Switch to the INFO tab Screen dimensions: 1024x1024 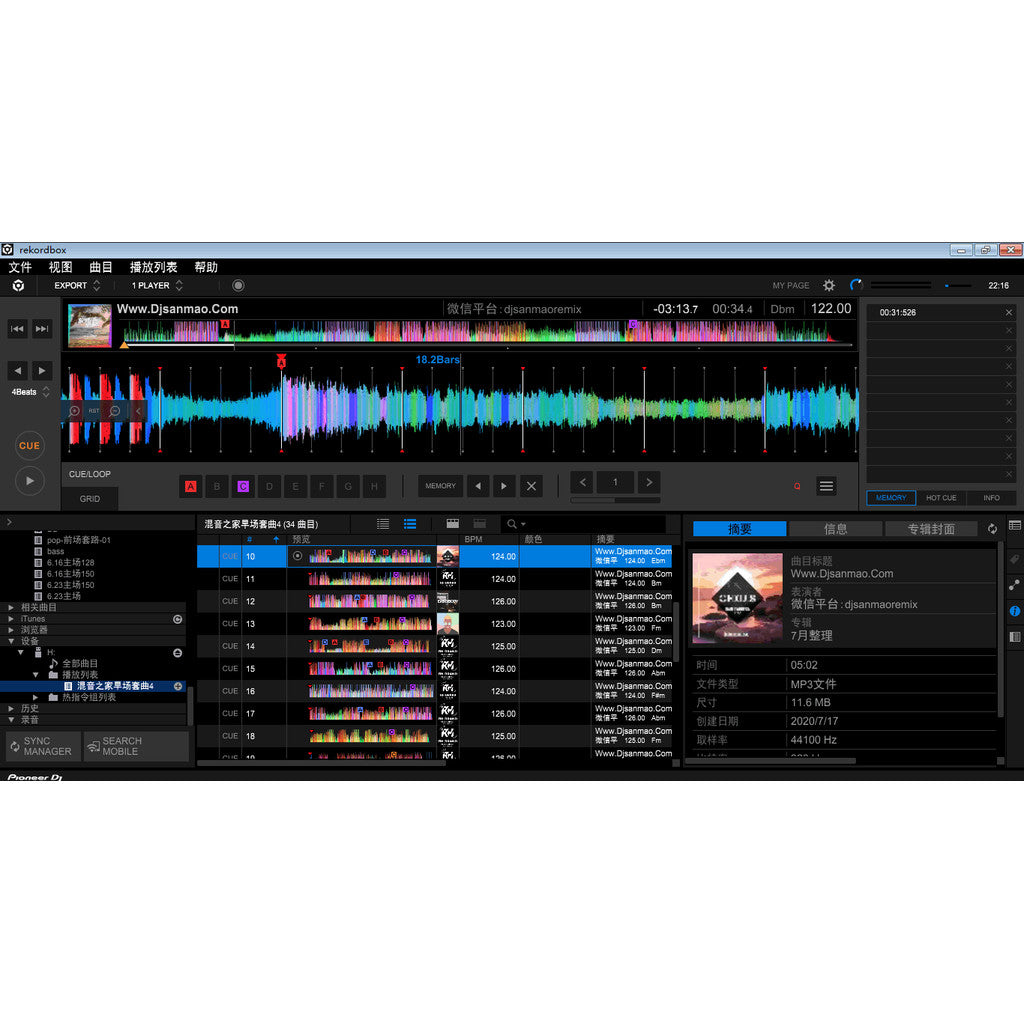[x=991, y=498]
